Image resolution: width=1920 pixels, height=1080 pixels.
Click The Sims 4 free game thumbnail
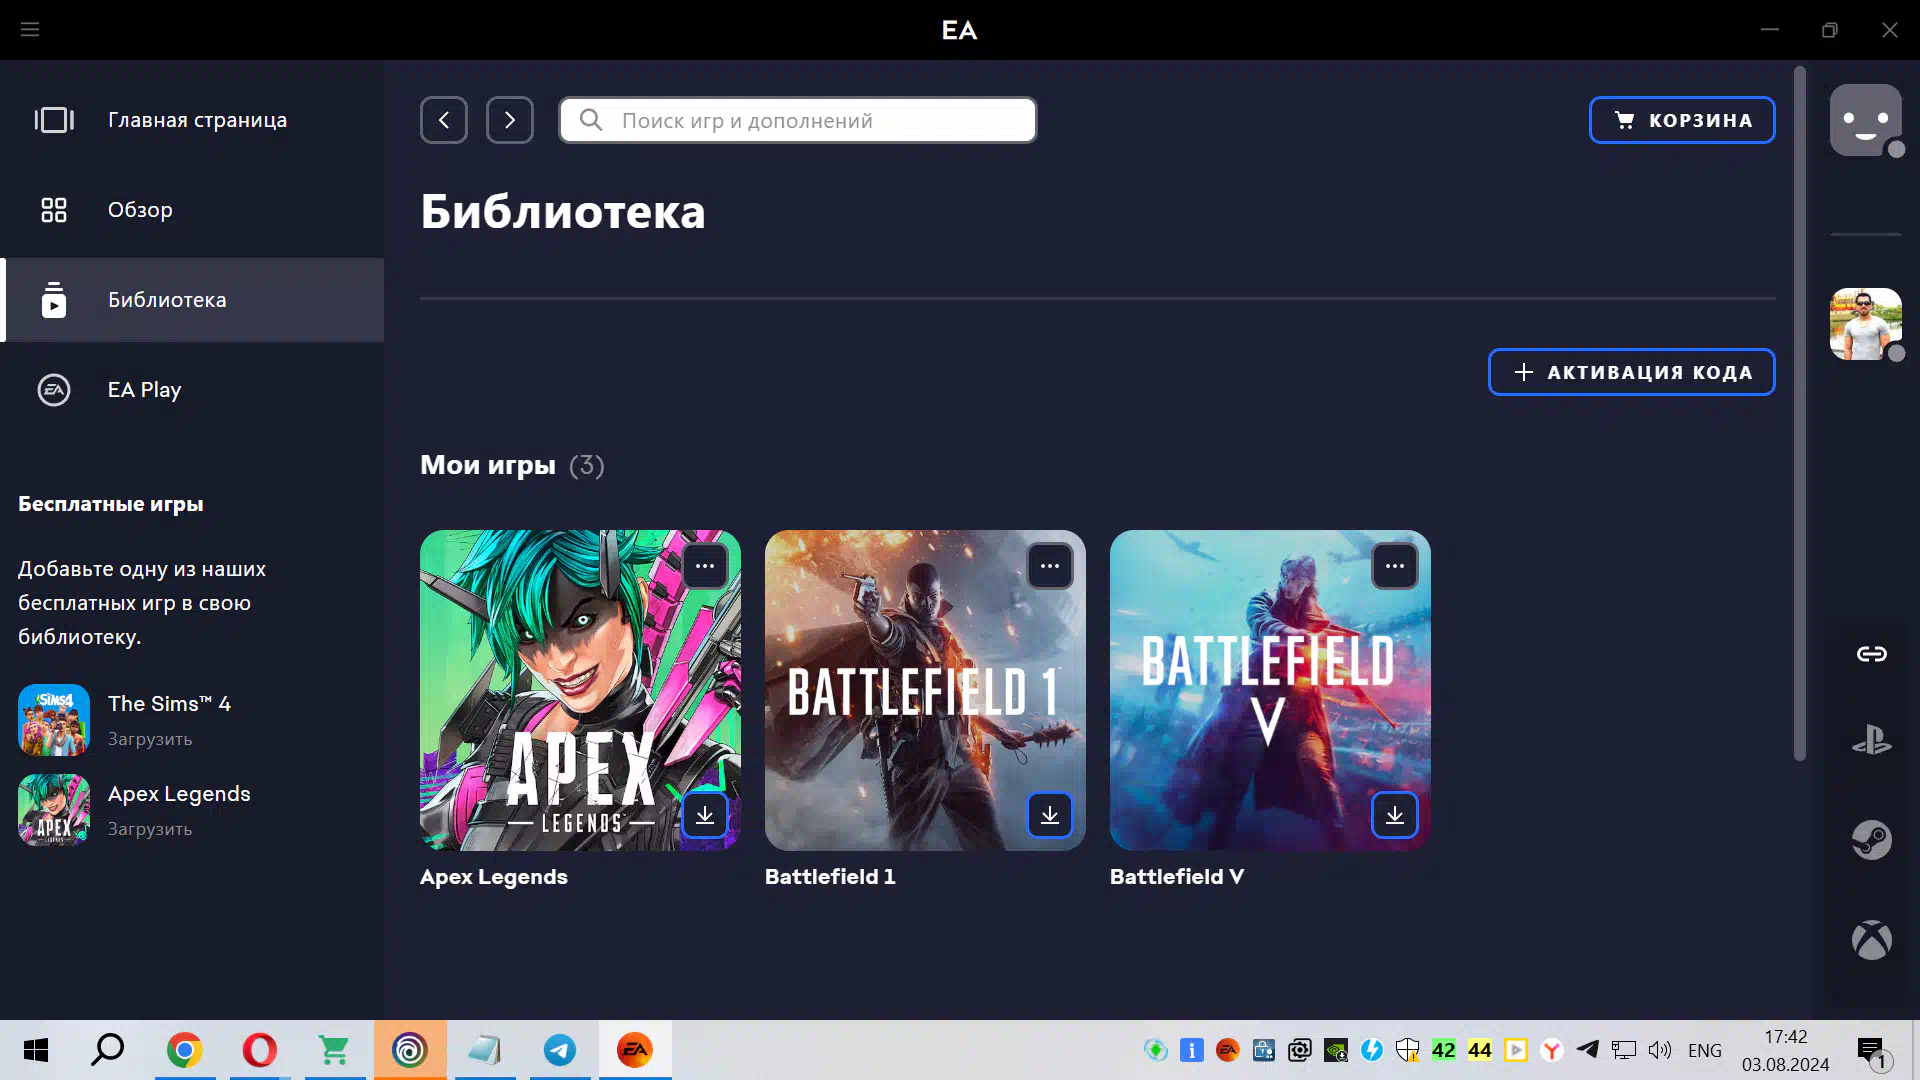pyautogui.click(x=54, y=720)
